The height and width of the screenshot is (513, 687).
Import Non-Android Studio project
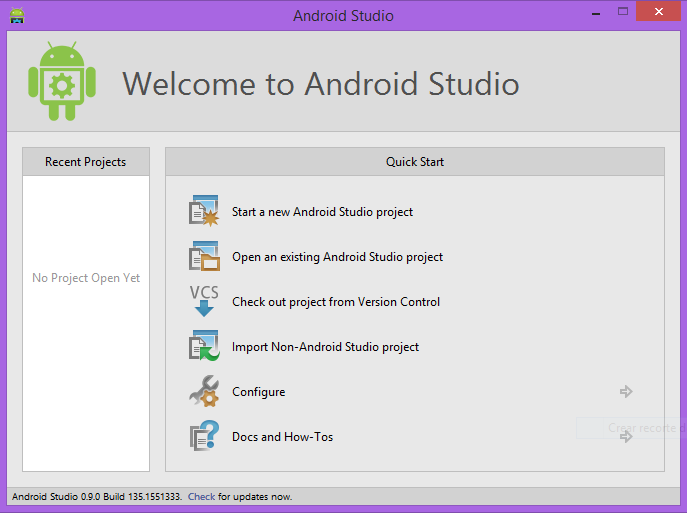[x=325, y=347]
